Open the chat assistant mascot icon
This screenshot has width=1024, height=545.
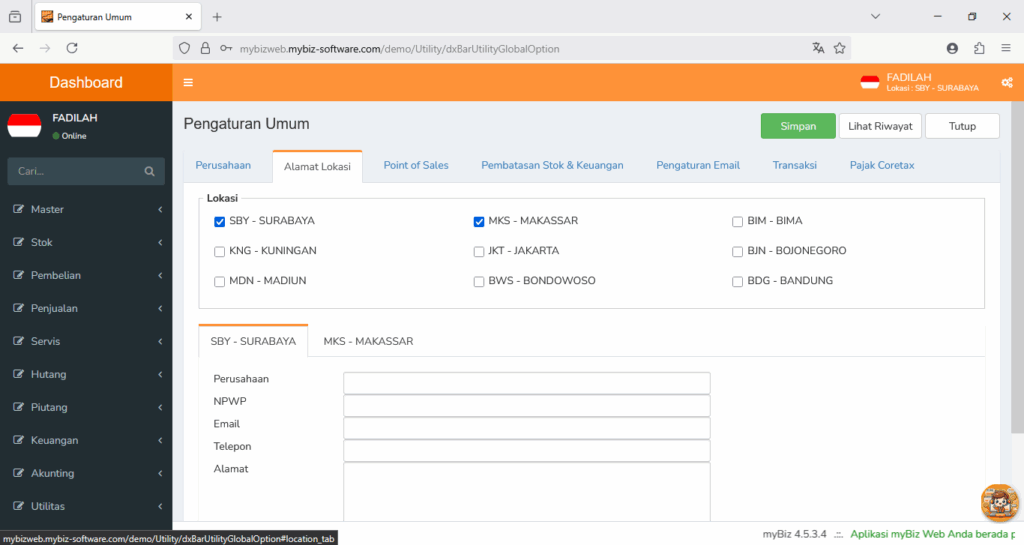pyautogui.click(x=999, y=503)
